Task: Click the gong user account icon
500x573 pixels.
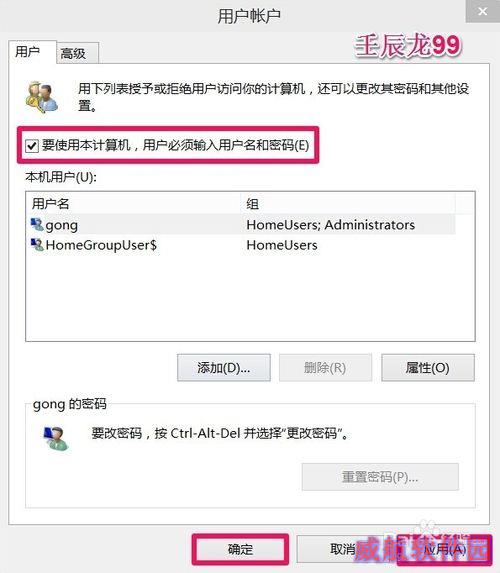Action: (37, 224)
